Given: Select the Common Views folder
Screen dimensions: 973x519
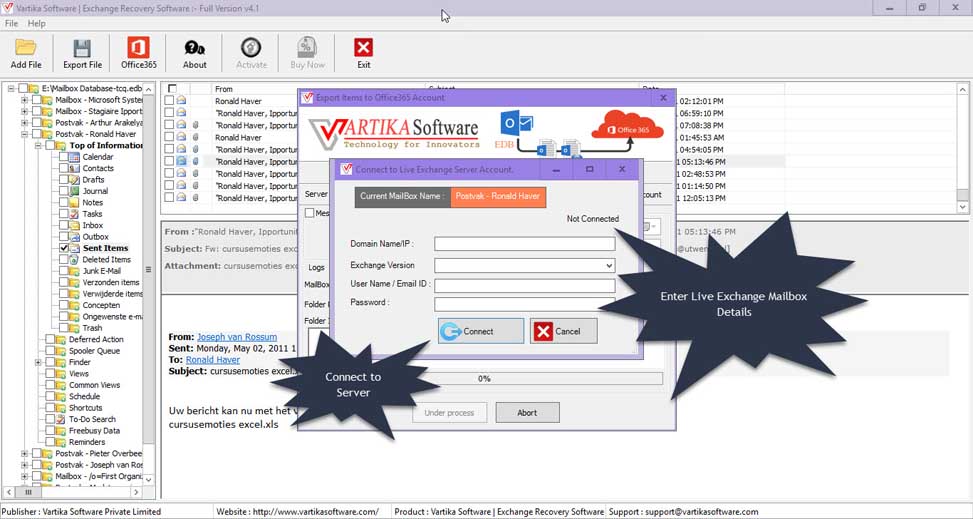Looking at the screenshot, I should pos(94,385).
